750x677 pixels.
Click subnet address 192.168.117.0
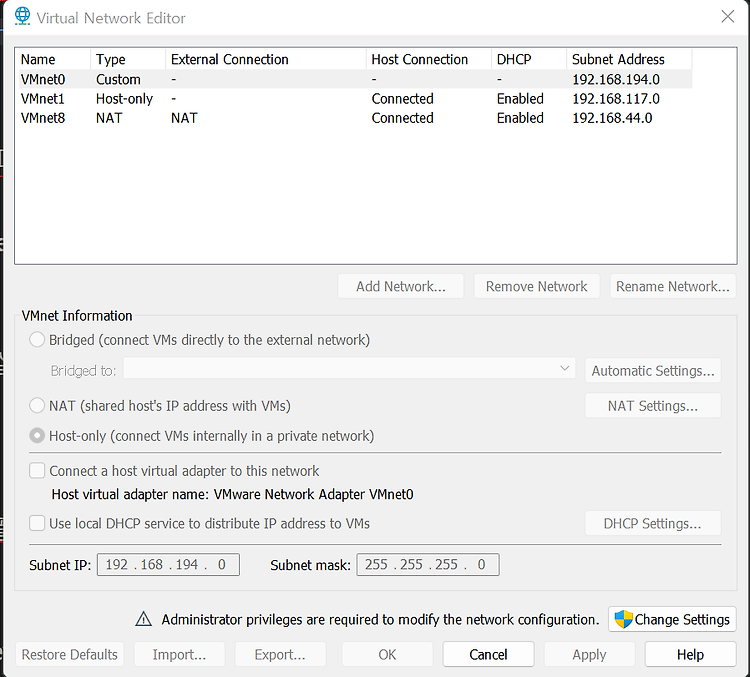[x=616, y=99]
